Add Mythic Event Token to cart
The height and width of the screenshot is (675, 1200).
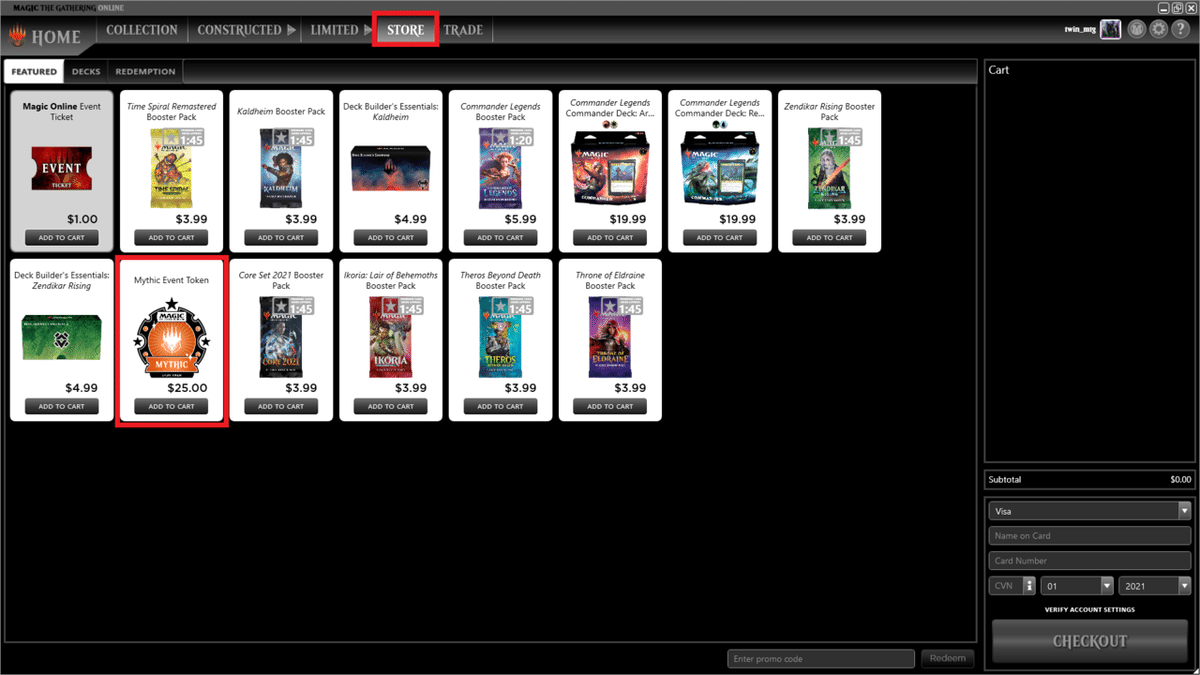coord(172,407)
